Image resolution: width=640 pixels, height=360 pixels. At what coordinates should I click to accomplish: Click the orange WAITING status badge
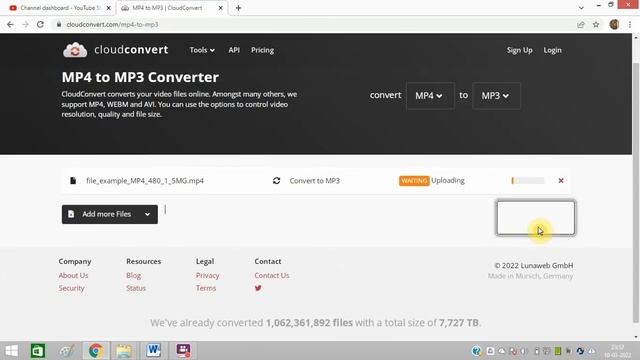414,180
